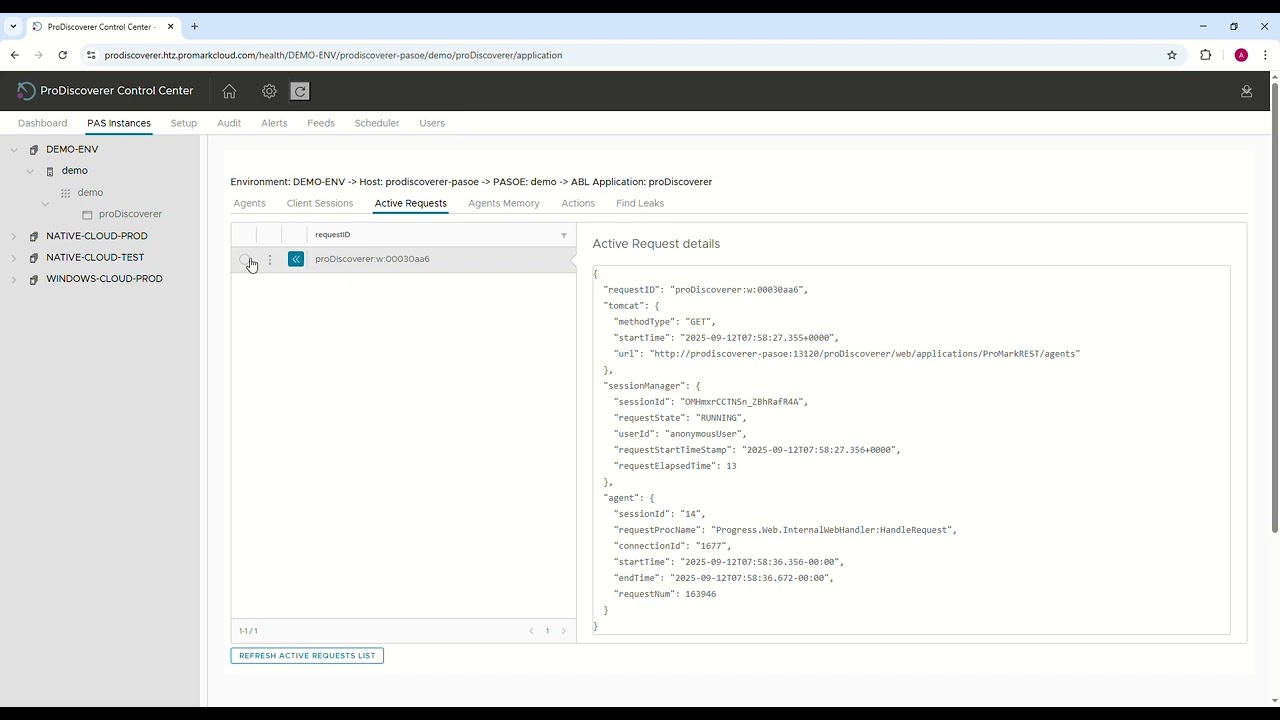Go to the ProDiscoverer home icon
Viewport: 1280px width, 720px height.
(x=229, y=91)
